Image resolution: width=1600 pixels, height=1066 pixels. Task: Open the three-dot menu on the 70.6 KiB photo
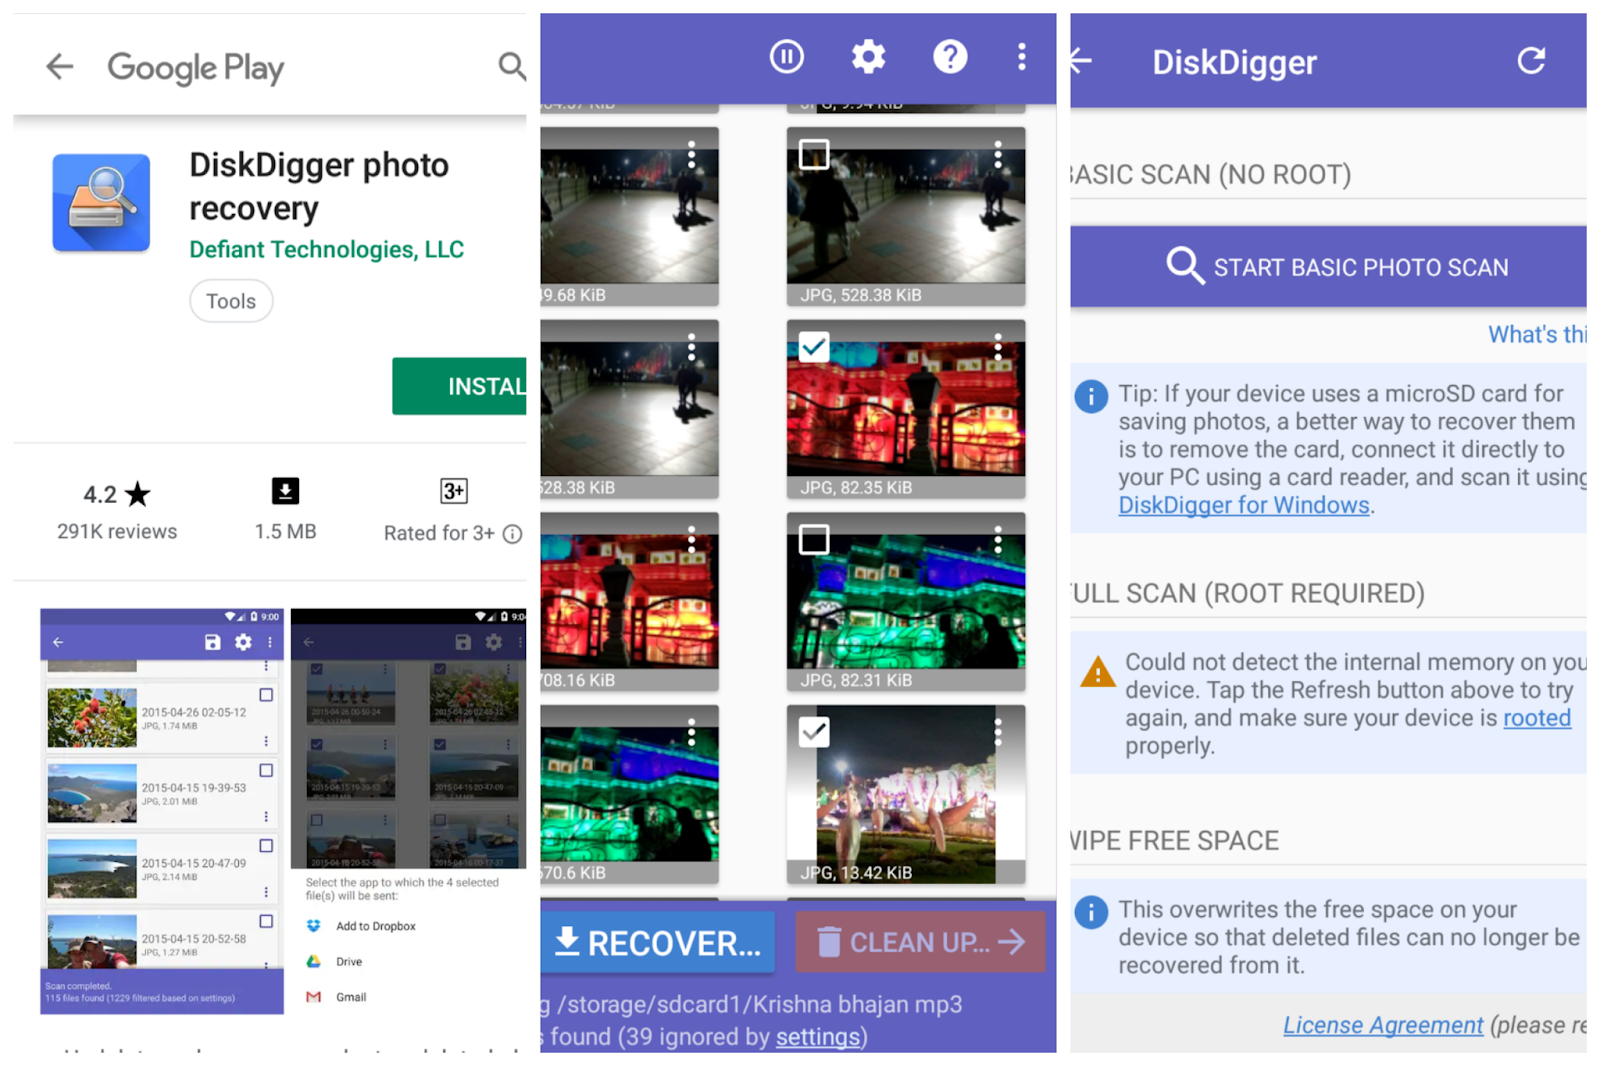point(691,732)
